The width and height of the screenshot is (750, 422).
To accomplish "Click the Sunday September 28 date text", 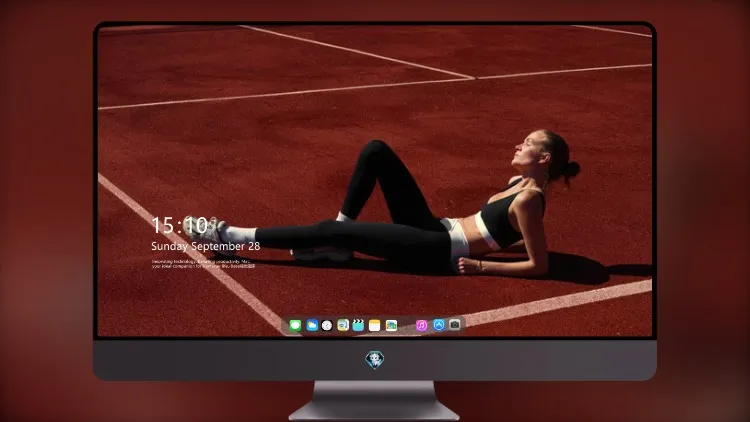I will [x=206, y=246].
